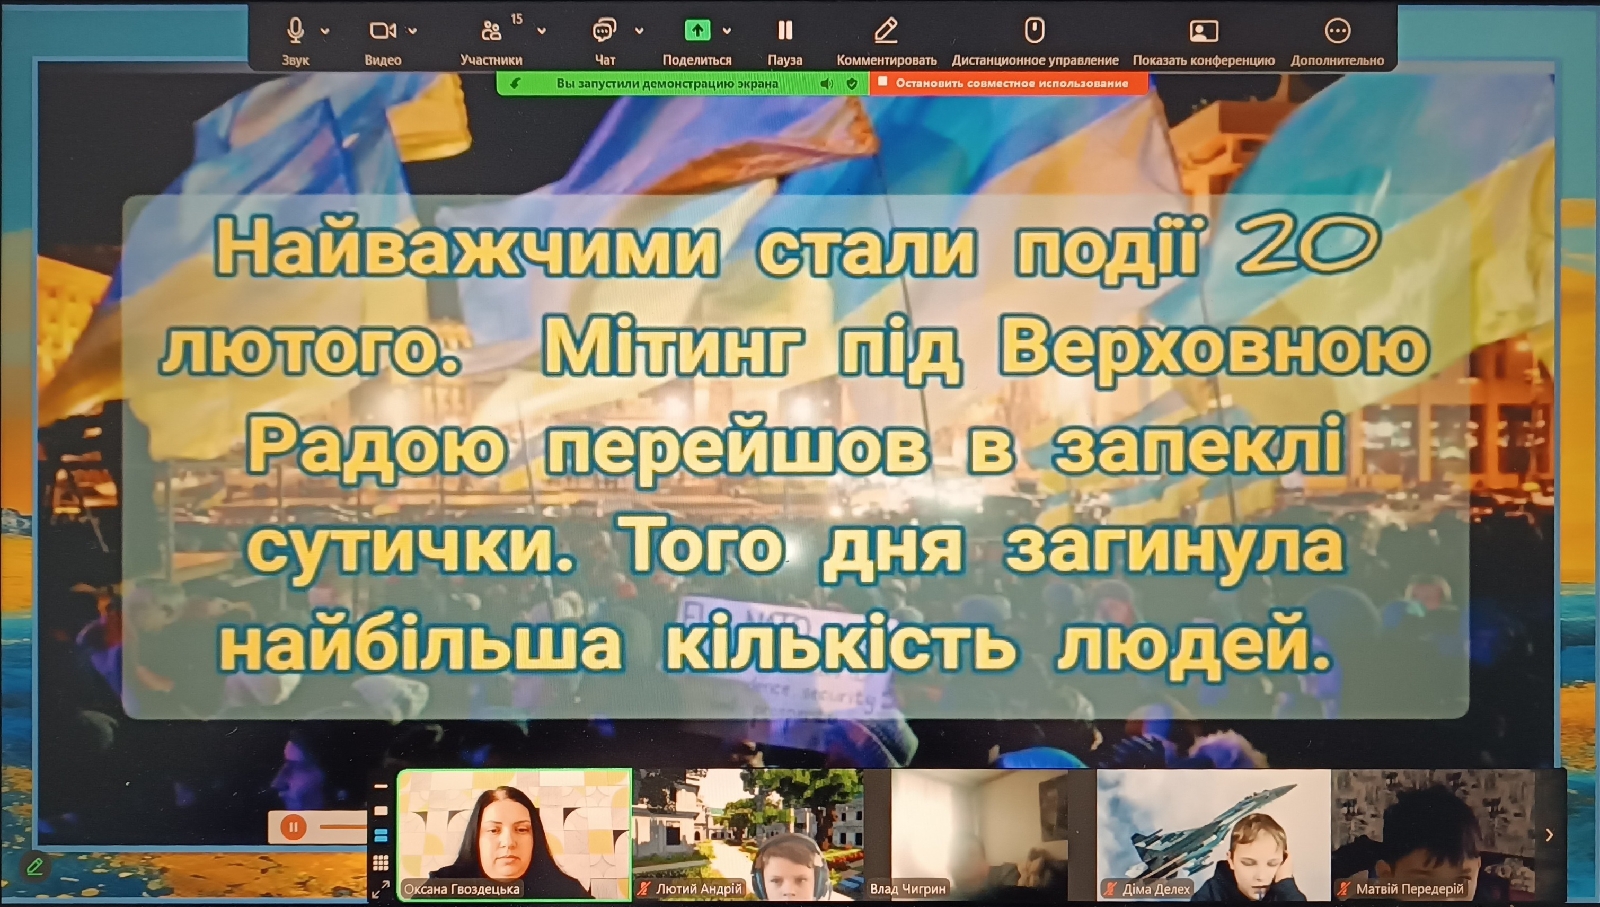
Task: Select Діма Делех video thumbnail
Action: click(1213, 835)
